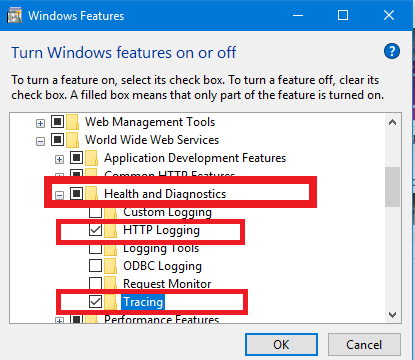Expand the Application Development Features node
415x360 pixels.
(x=59, y=159)
